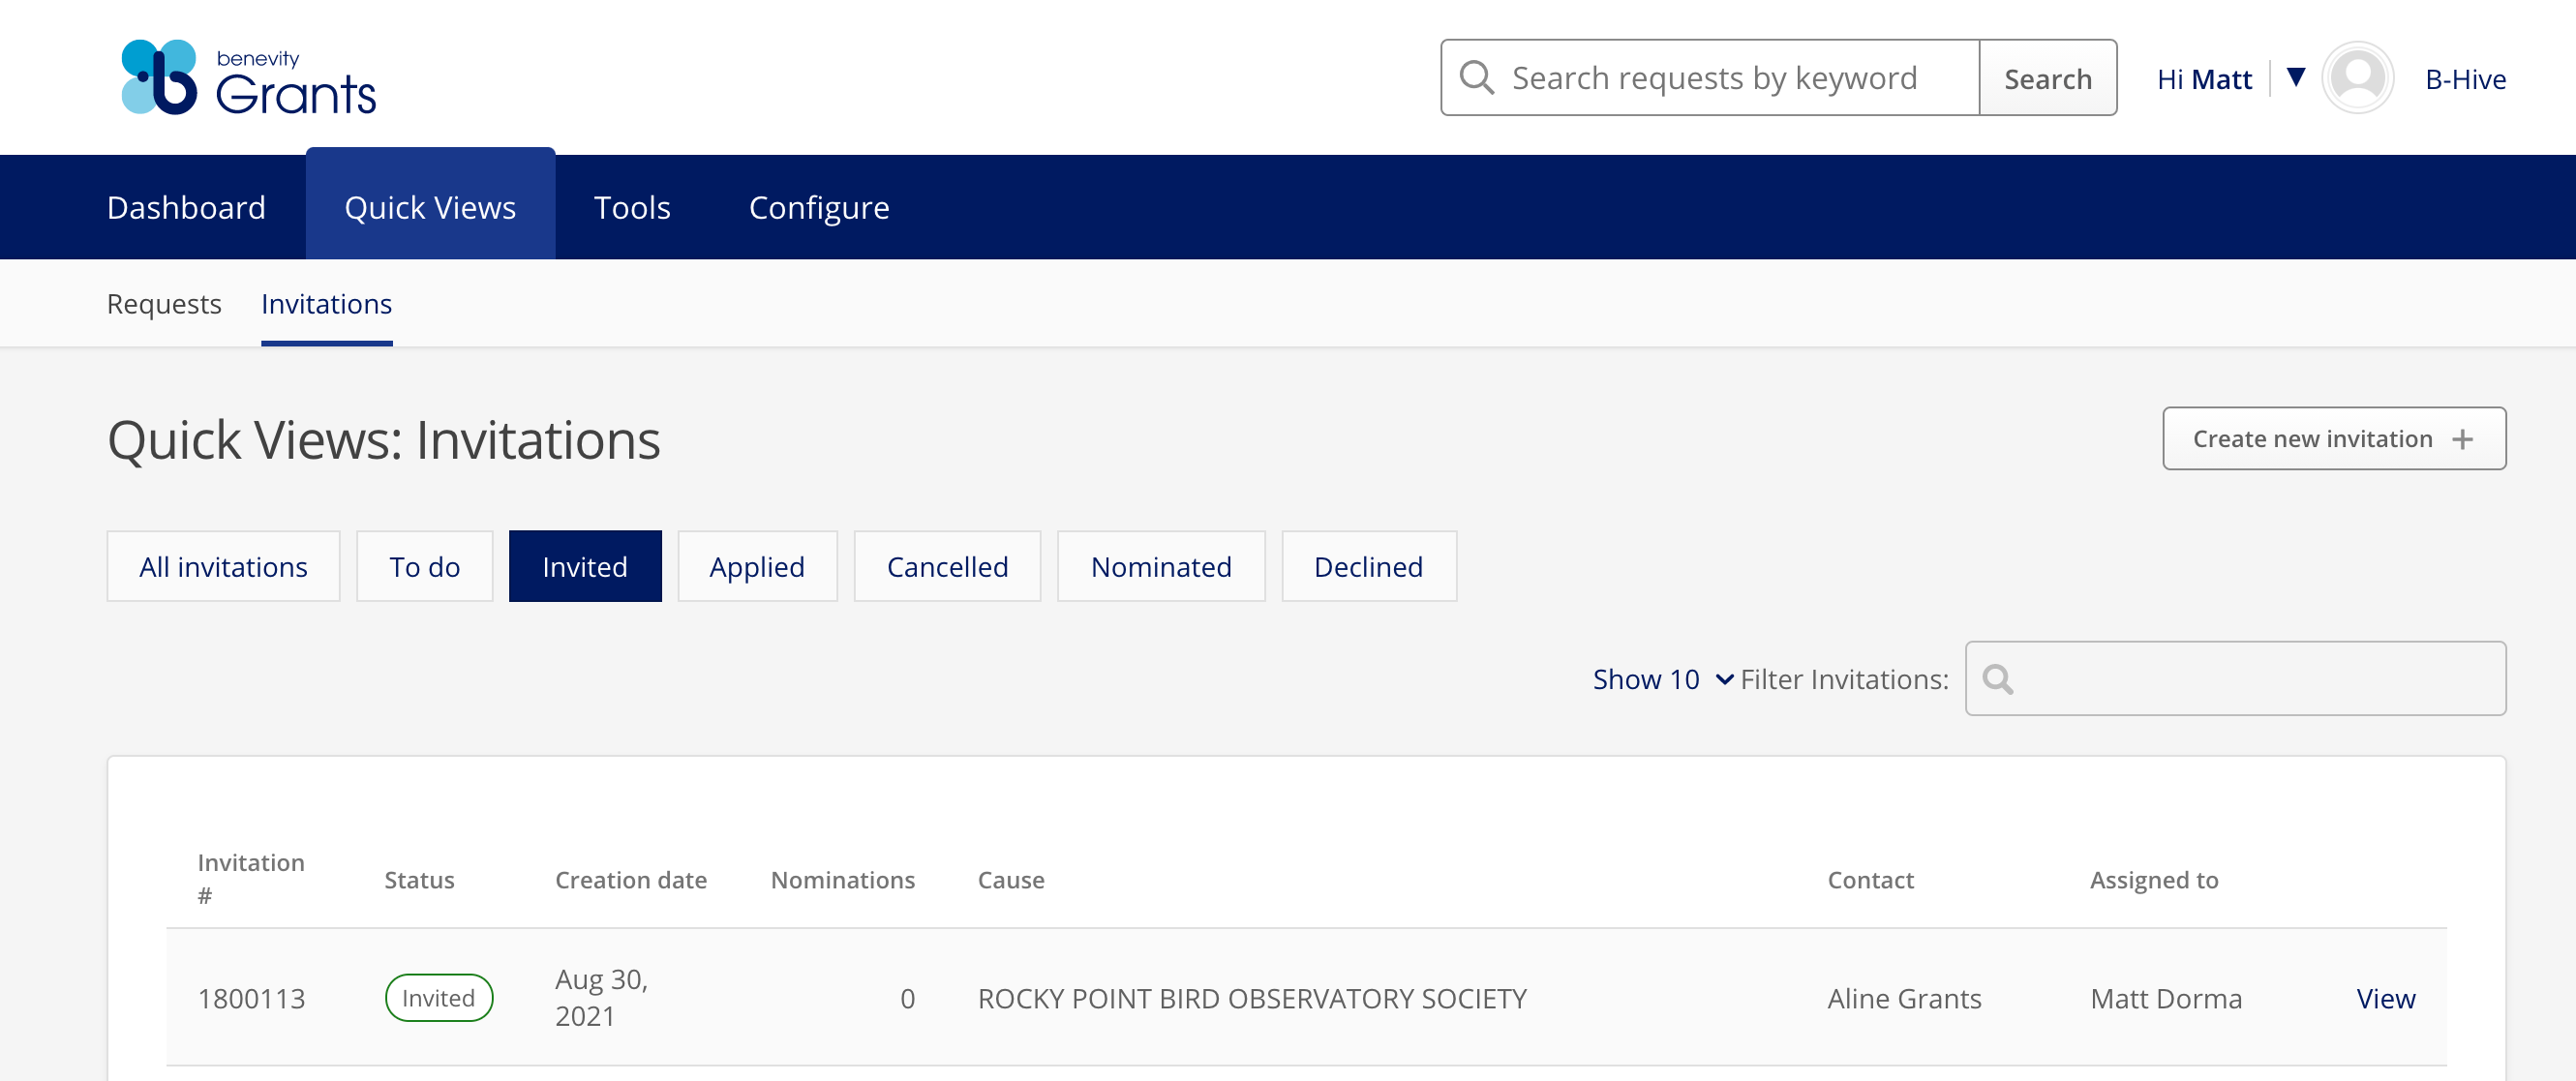The image size is (2576, 1081).
Task: Expand the Hi Matt dropdown arrow
Action: click(2296, 77)
